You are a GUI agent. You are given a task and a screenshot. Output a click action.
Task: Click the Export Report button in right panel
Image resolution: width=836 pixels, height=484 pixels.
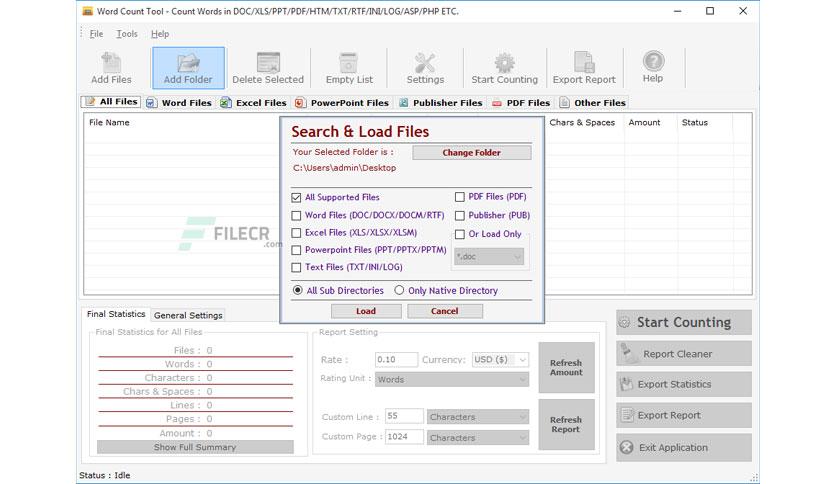pyautogui.click(x=684, y=415)
